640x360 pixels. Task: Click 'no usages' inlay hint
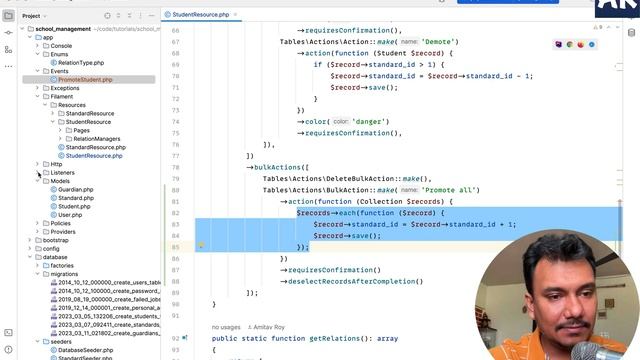tap(226, 327)
